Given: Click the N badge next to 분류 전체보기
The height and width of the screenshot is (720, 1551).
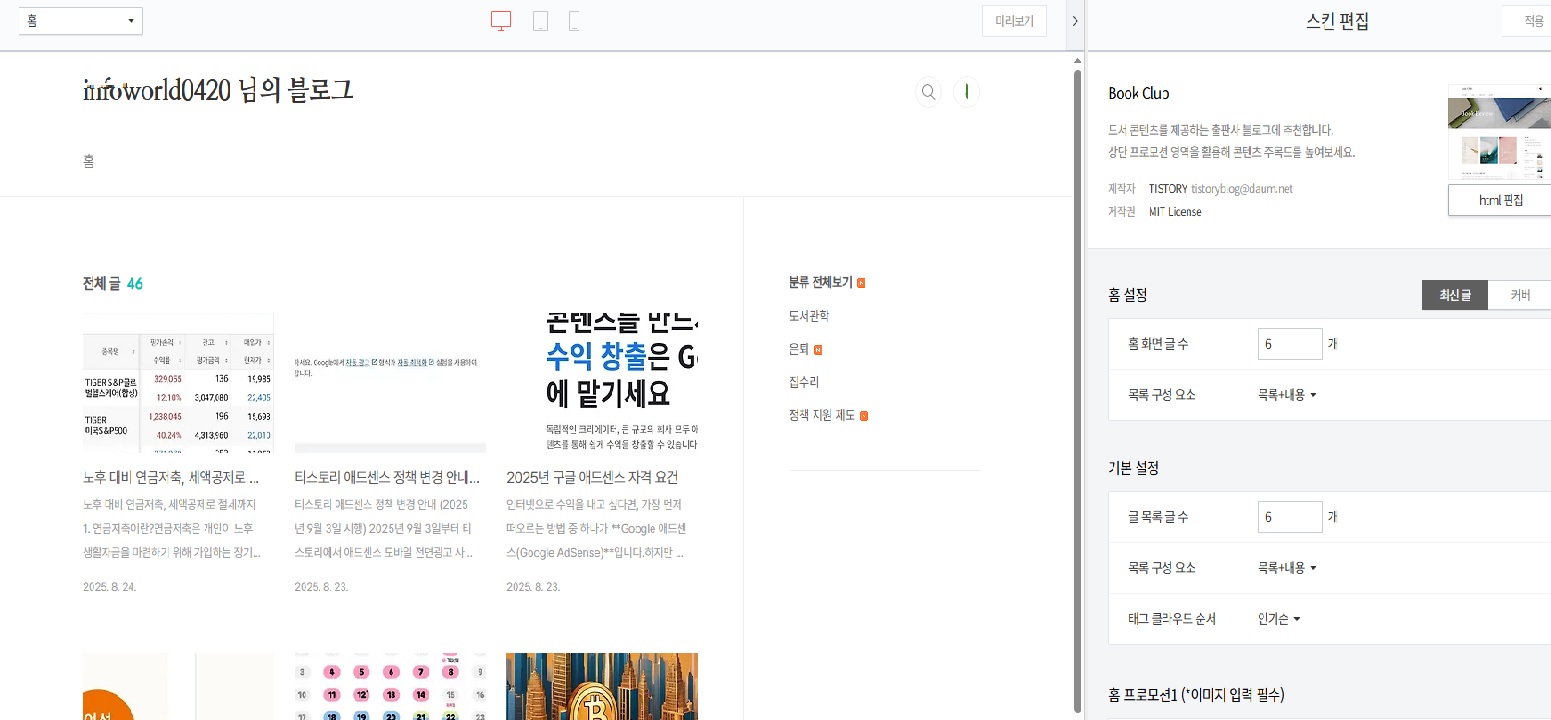Looking at the screenshot, I should 861,283.
